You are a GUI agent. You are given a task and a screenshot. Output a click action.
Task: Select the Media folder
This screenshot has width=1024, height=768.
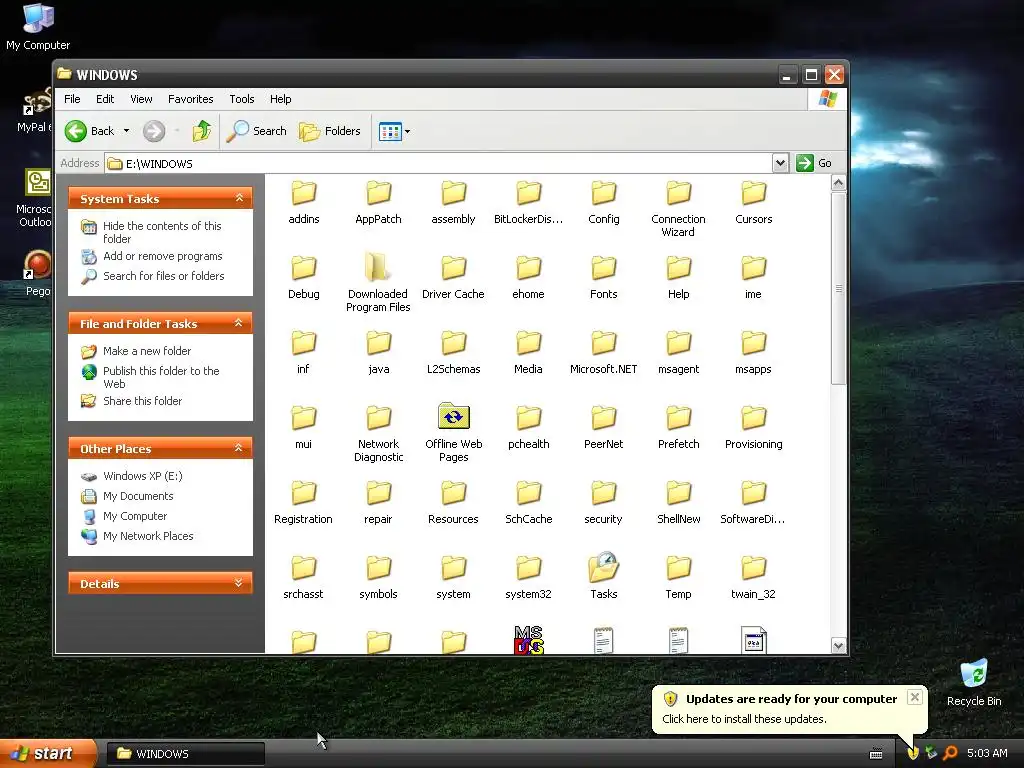point(528,353)
